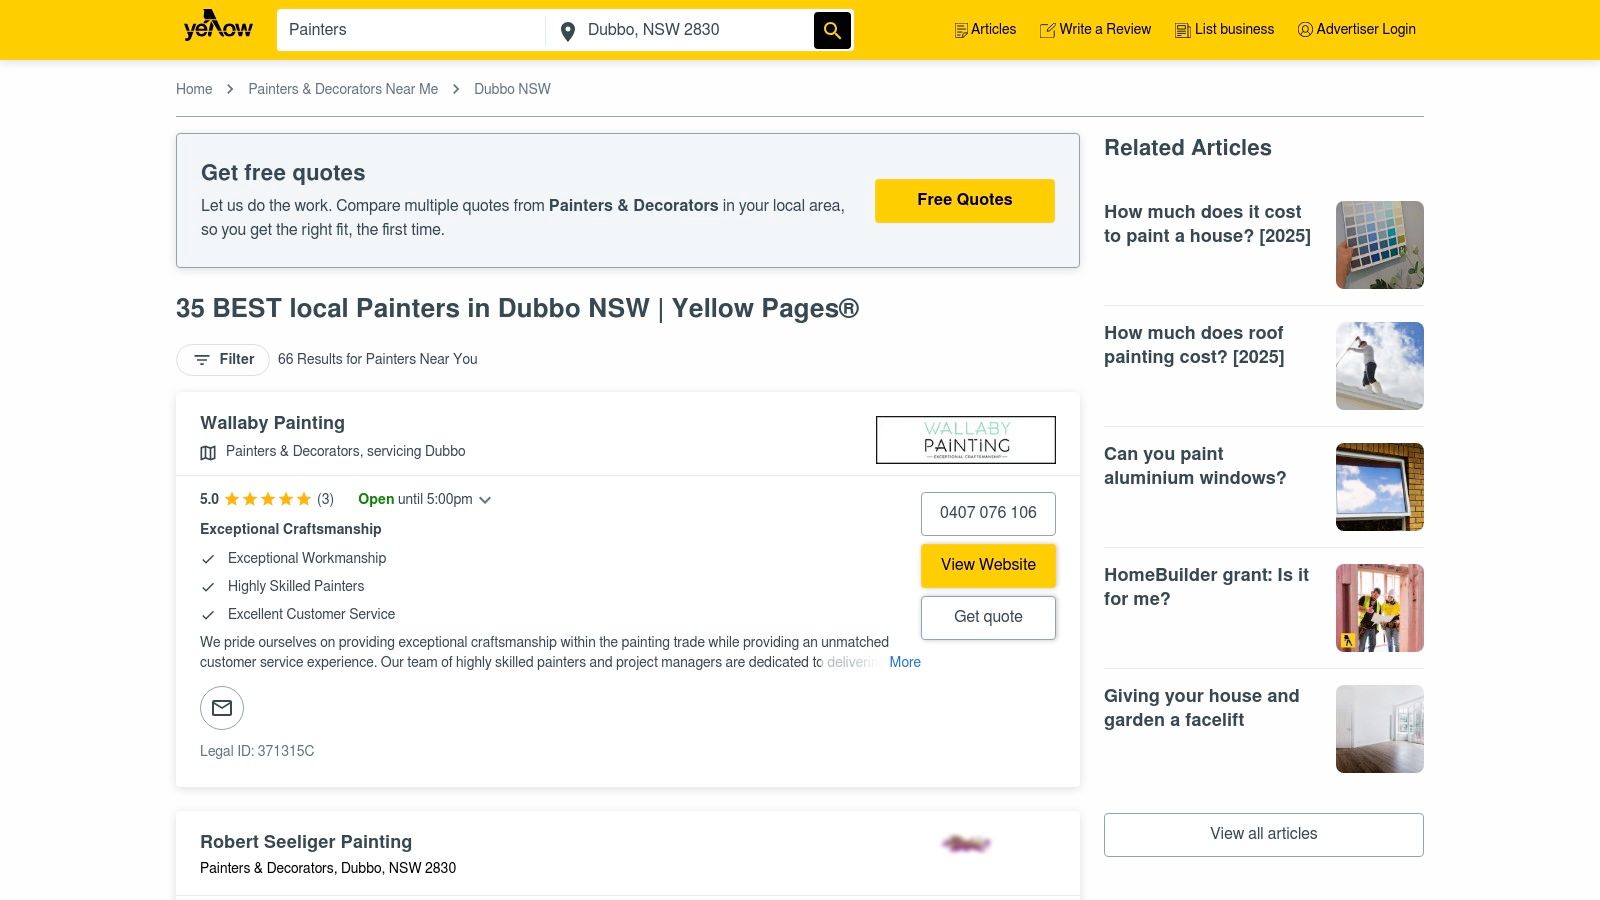Screen dimensions: 1600x900
Task: Go to Home in the breadcrumb
Action: [x=194, y=89]
